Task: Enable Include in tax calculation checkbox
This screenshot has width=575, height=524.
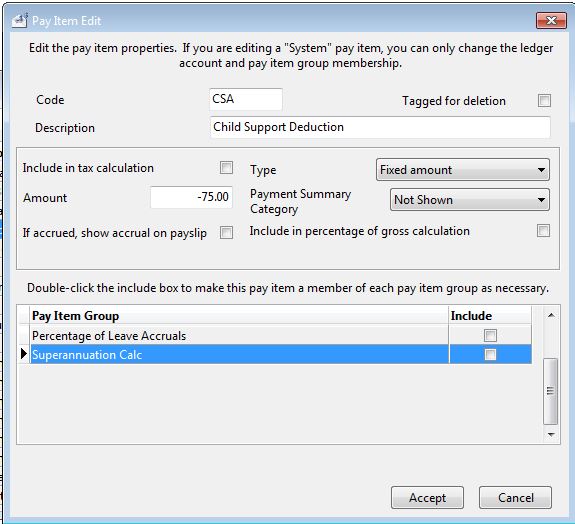Action: [226, 168]
